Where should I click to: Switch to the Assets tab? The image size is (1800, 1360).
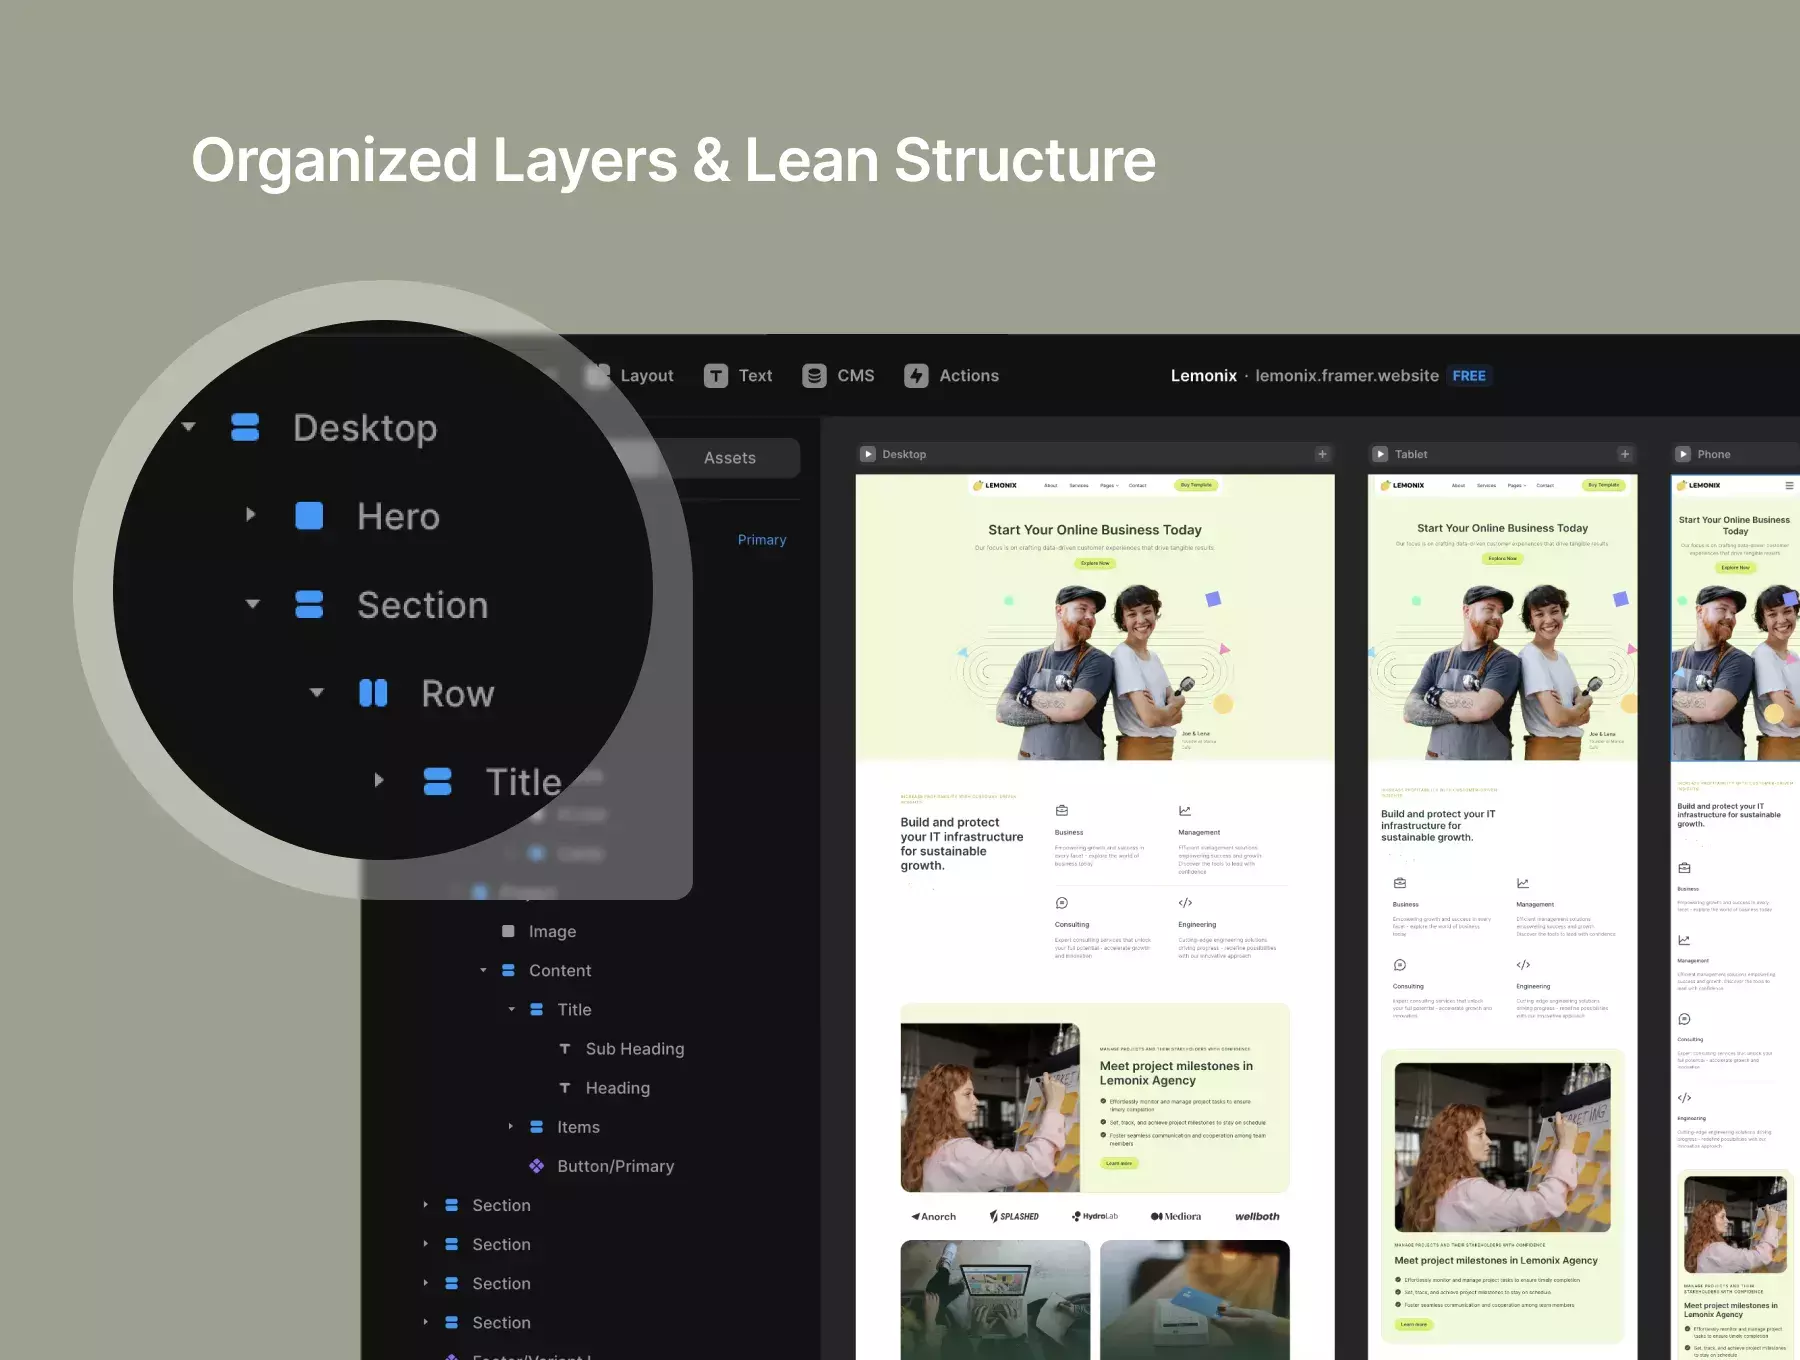click(730, 458)
